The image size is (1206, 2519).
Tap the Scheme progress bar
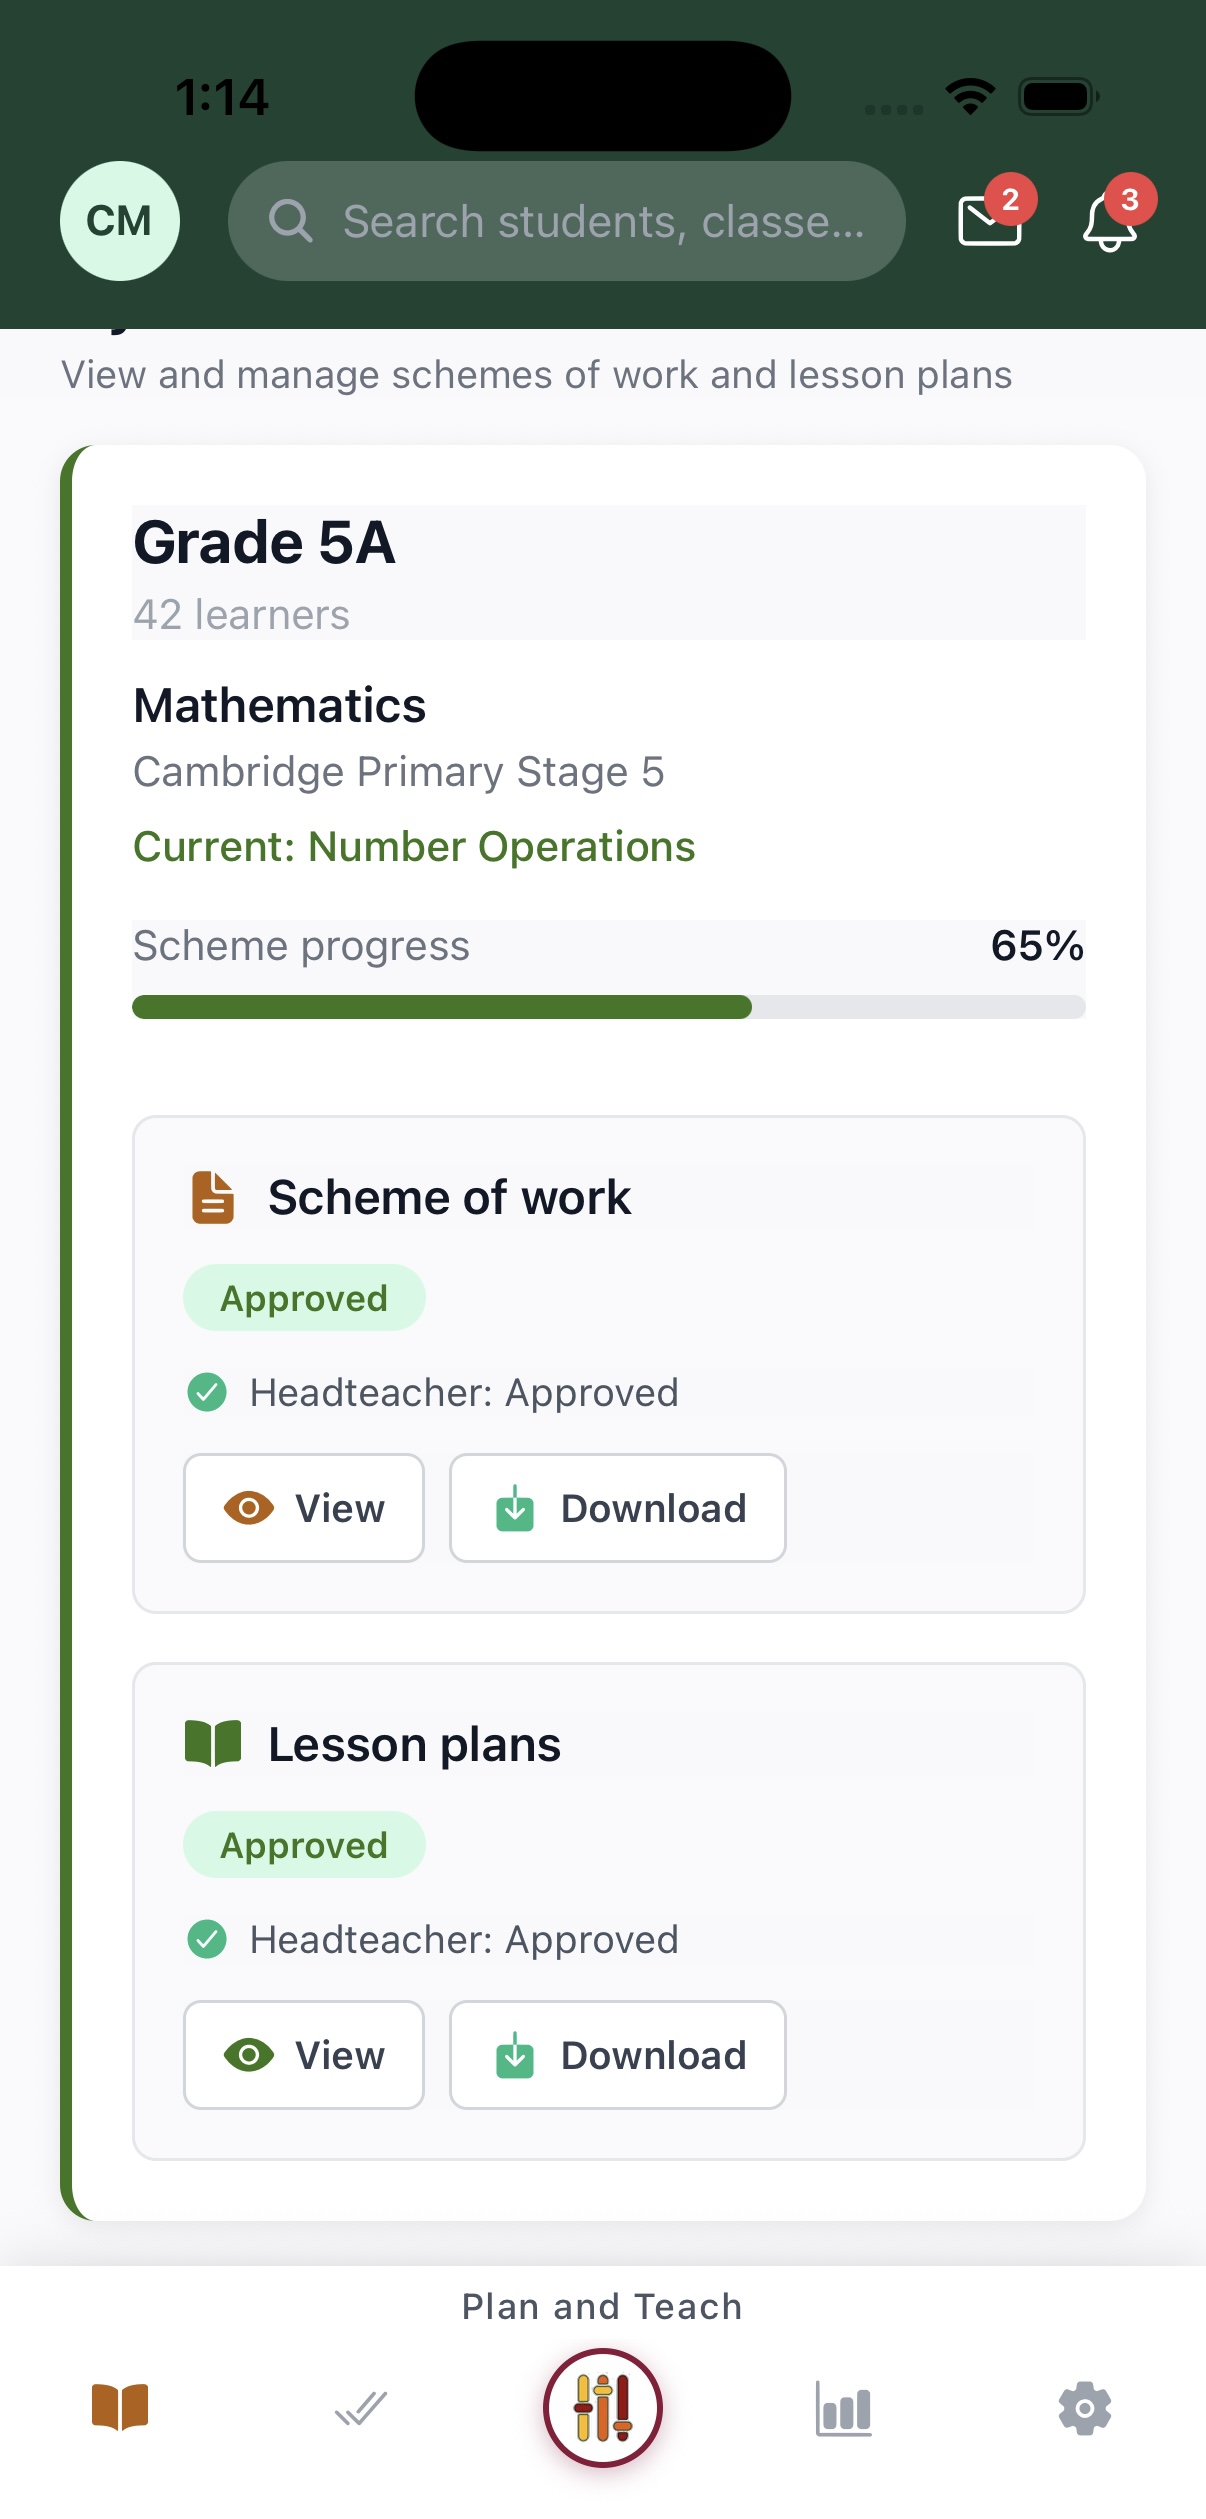pos(608,1007)
